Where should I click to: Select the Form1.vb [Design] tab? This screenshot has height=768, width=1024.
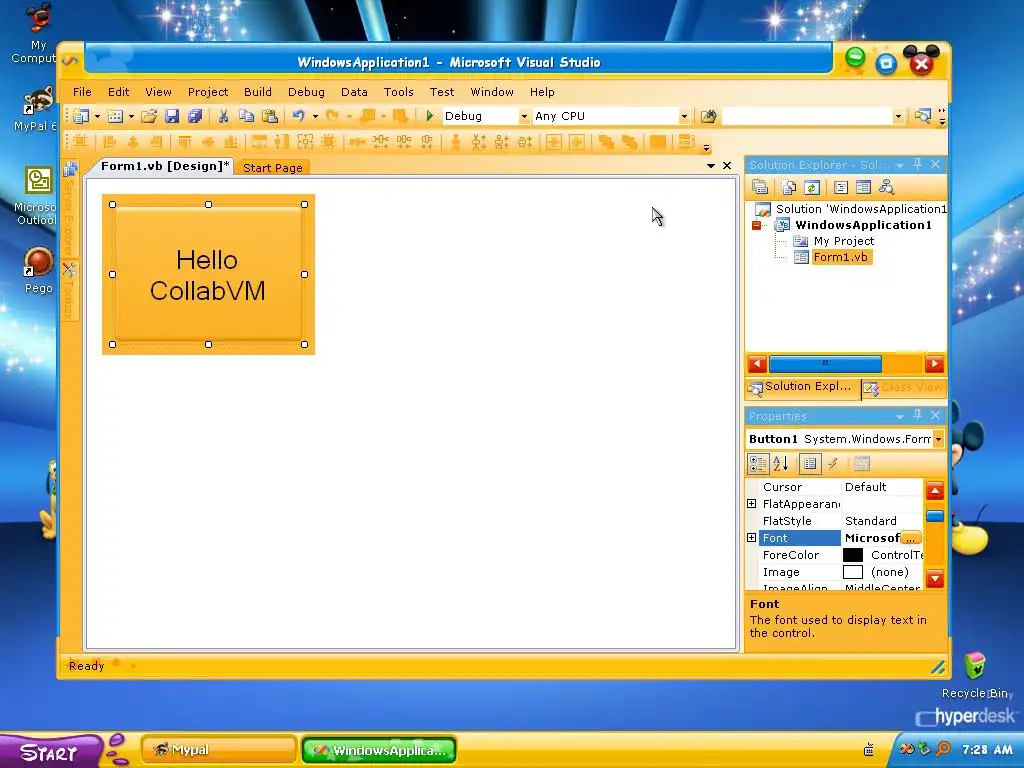click(x=165, y=166)
